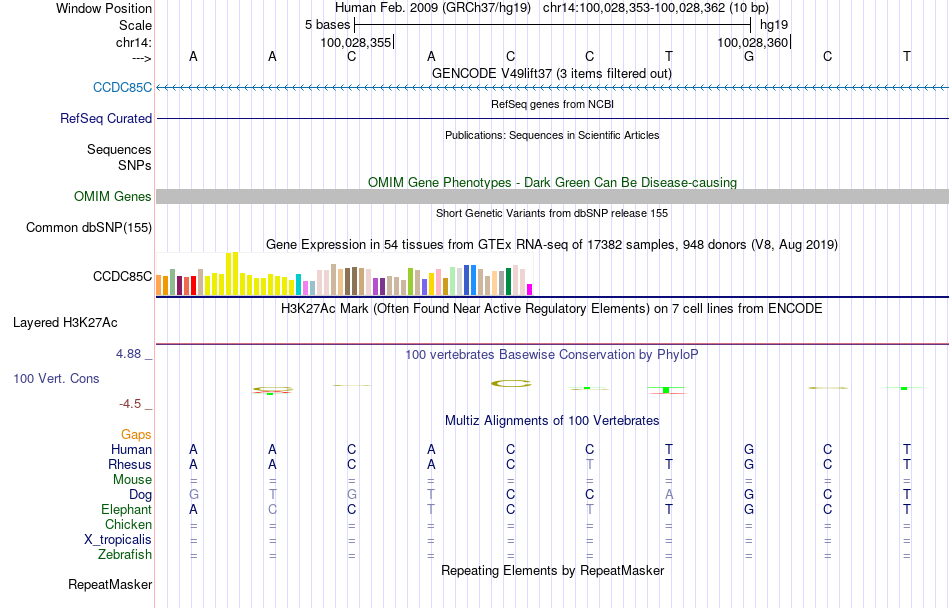The width and height of the screenshot is (950, 608).
Task: Select the Elephant species label
Action: (127, 509)
